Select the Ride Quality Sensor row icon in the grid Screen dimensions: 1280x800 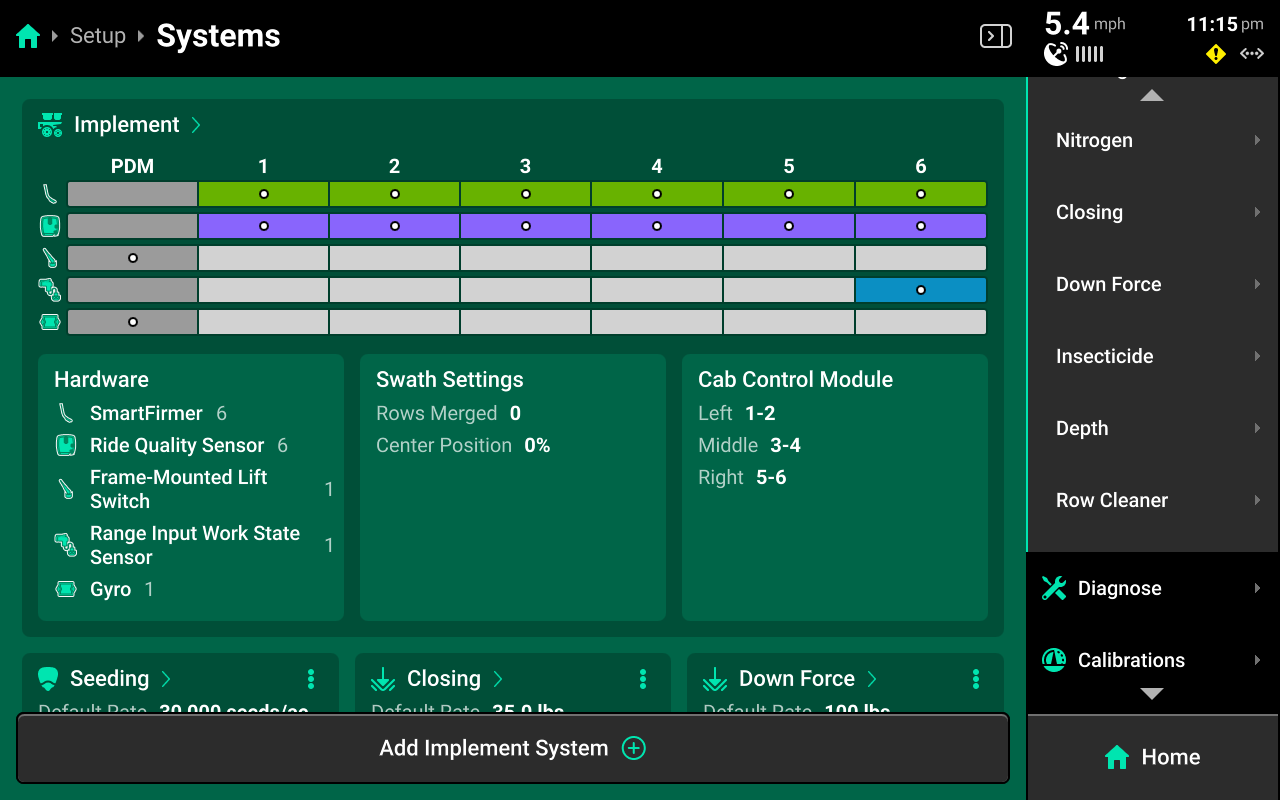click(50, 226)
